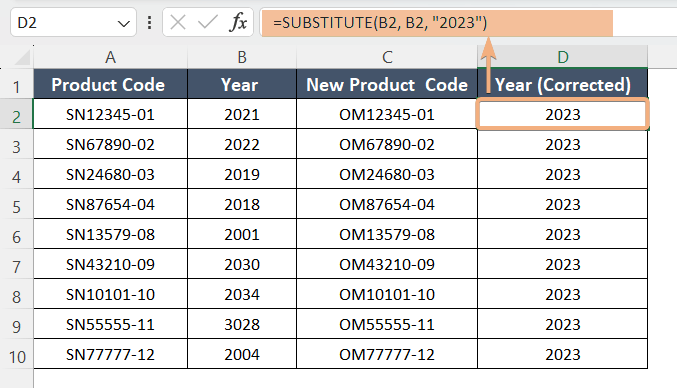Open the Name Box dropdown arrow
677x388 pixels.
(x=124, y=23)
